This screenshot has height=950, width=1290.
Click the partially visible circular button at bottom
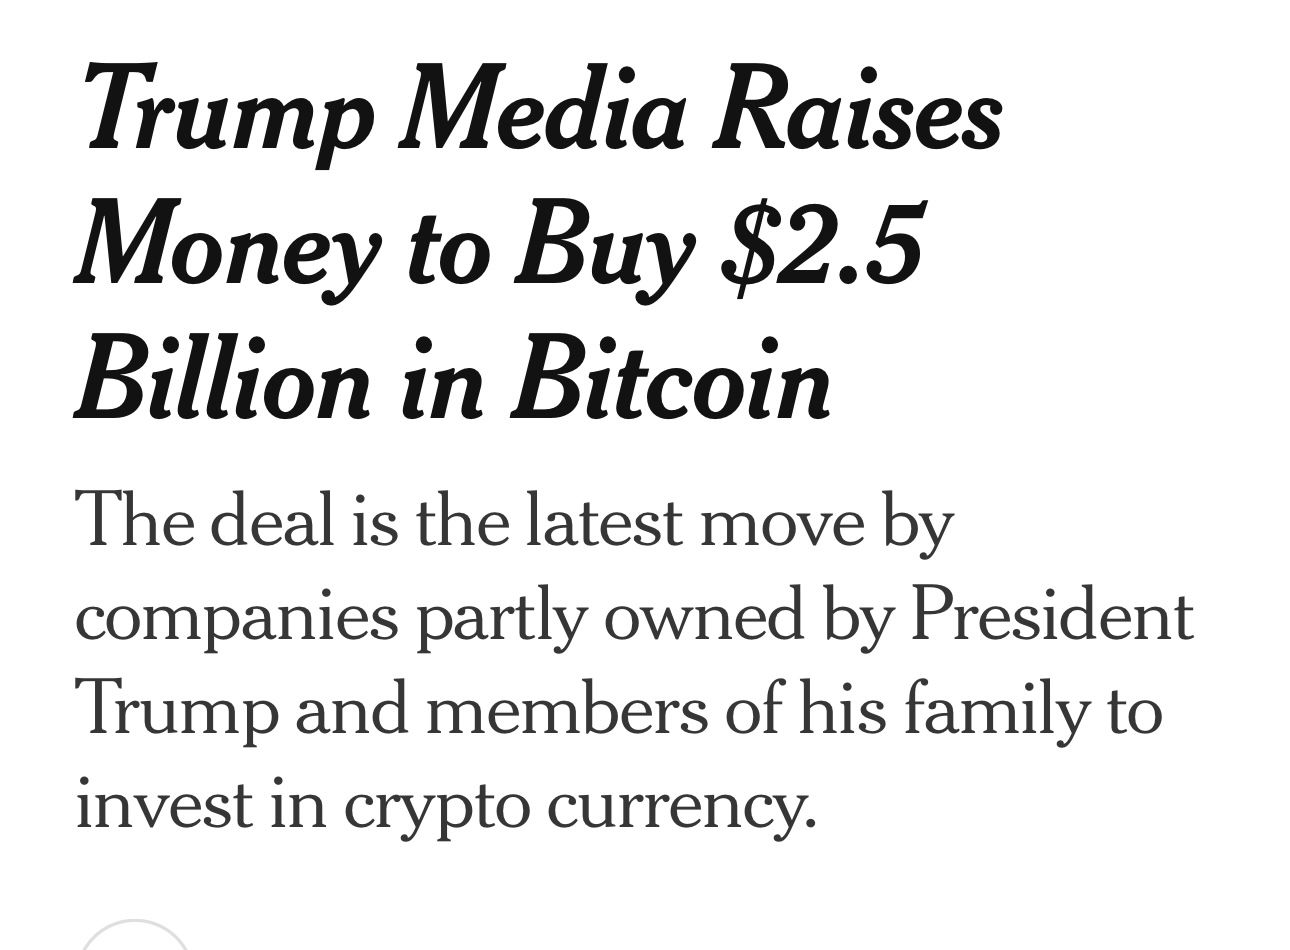[x=133, y=937]
